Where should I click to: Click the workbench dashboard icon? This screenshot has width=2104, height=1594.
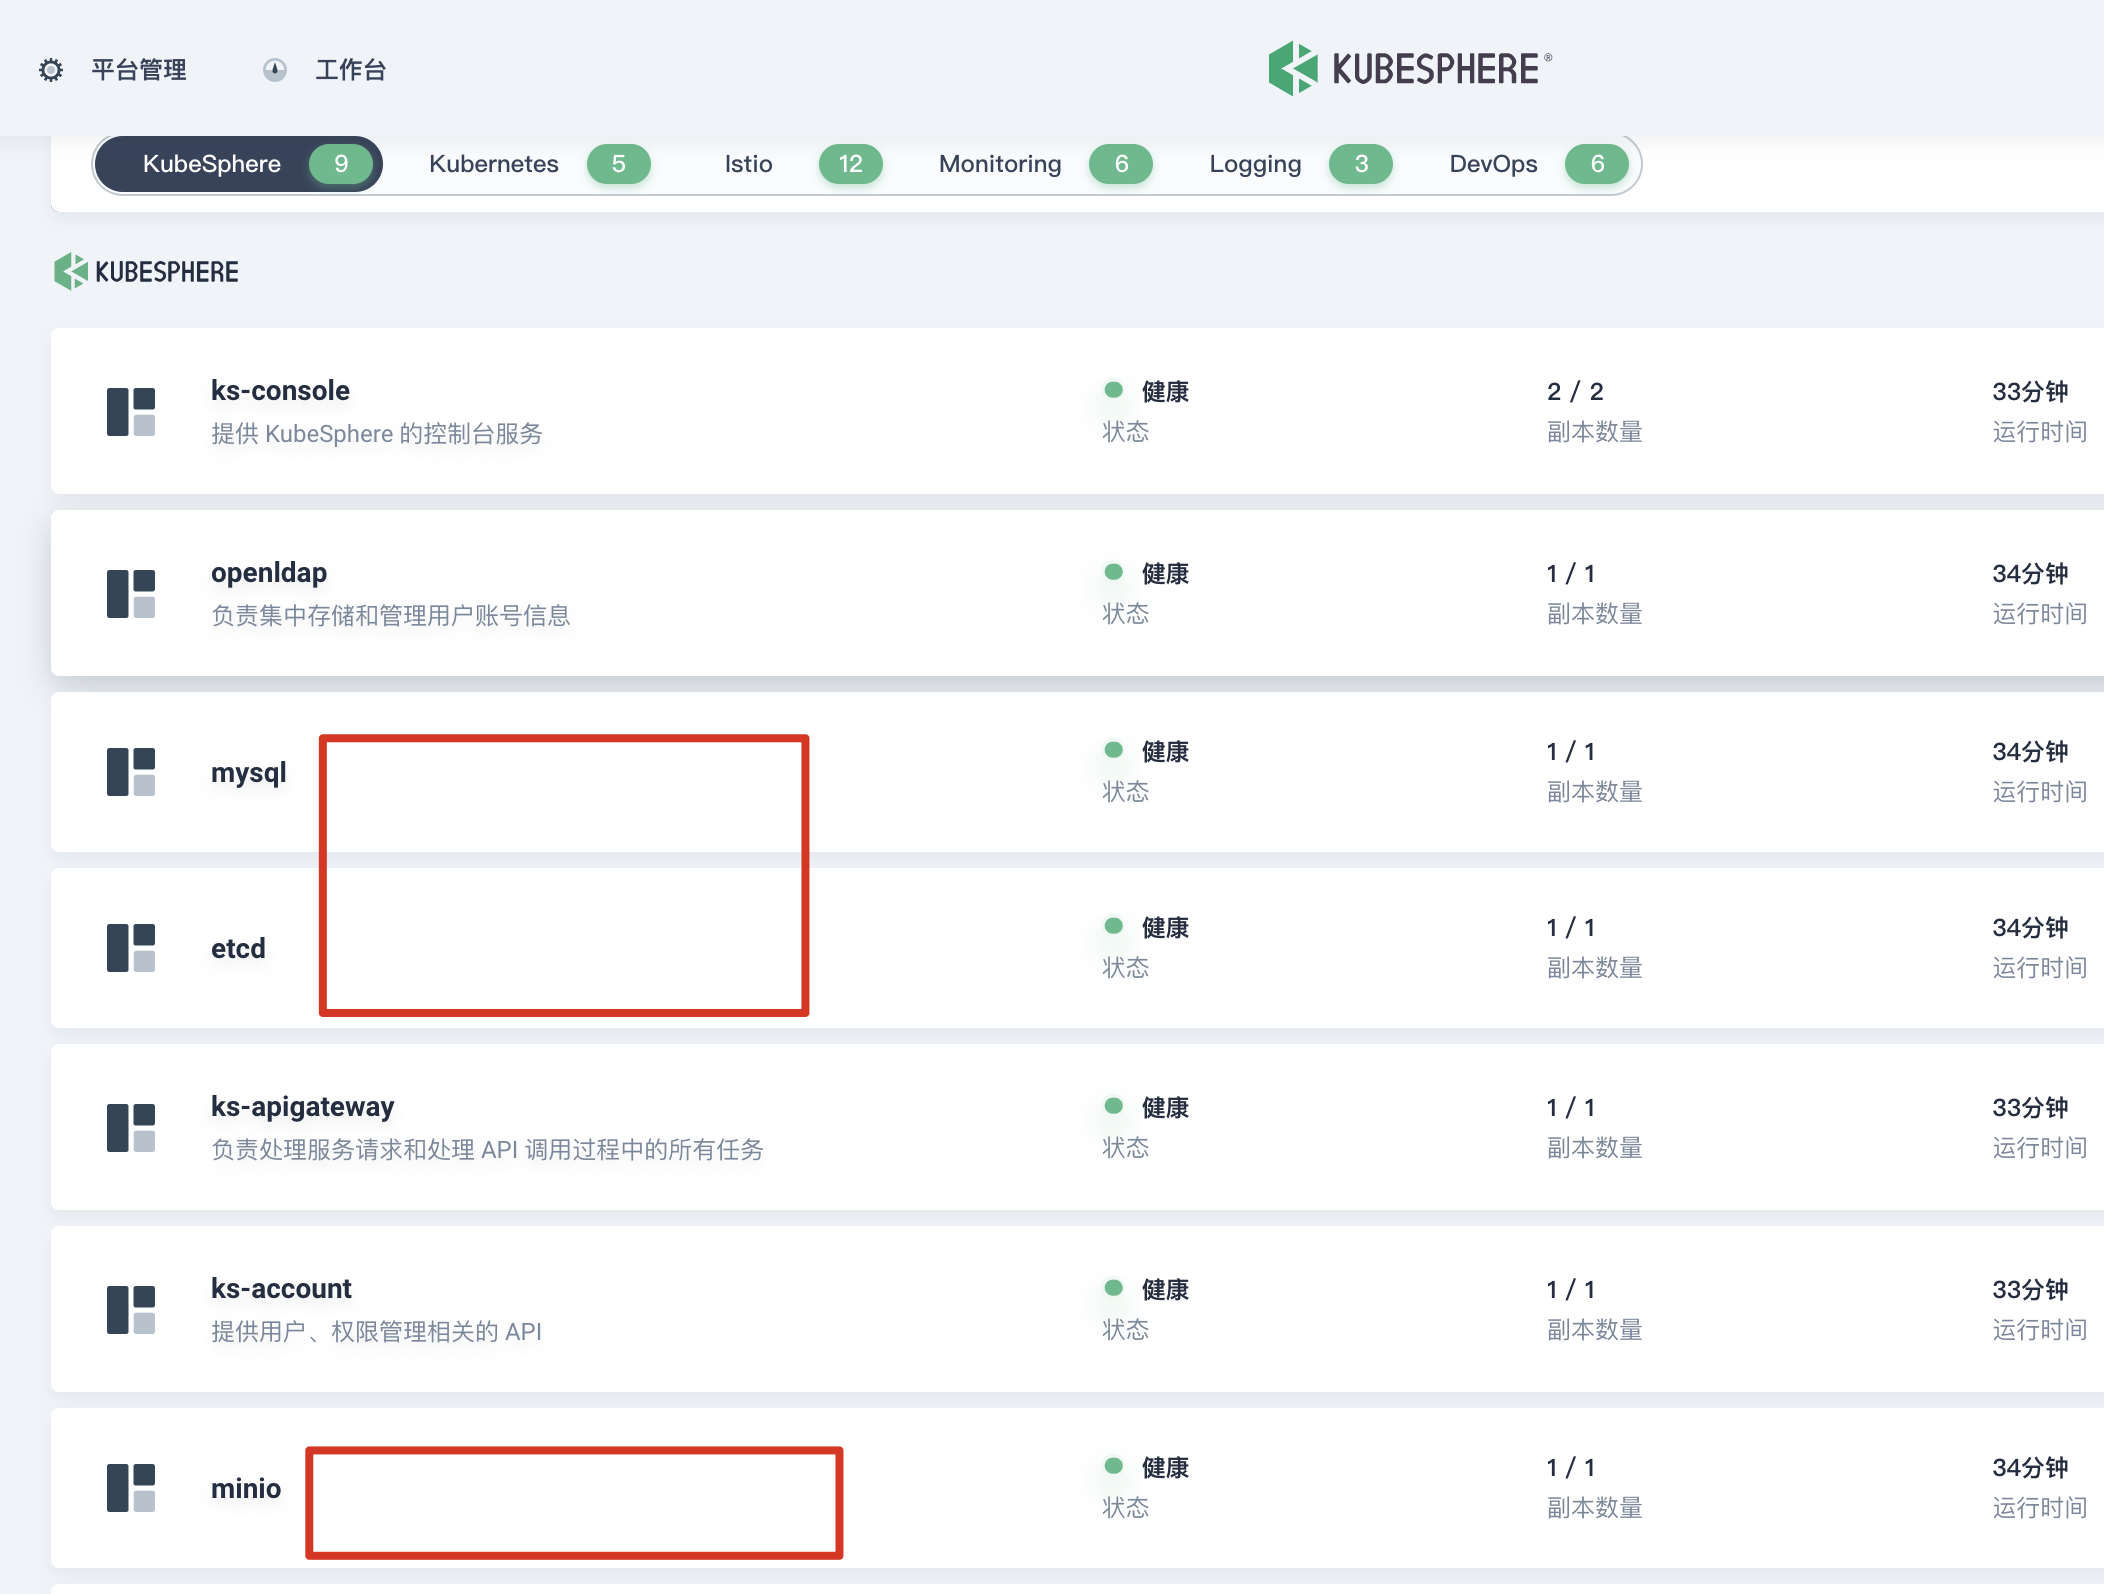(x=275, y=70)
